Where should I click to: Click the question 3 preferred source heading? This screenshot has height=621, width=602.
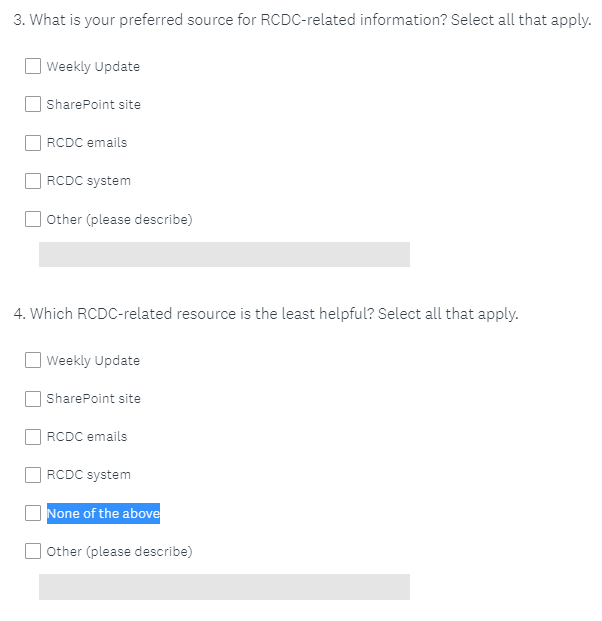[x=302, y=21]
